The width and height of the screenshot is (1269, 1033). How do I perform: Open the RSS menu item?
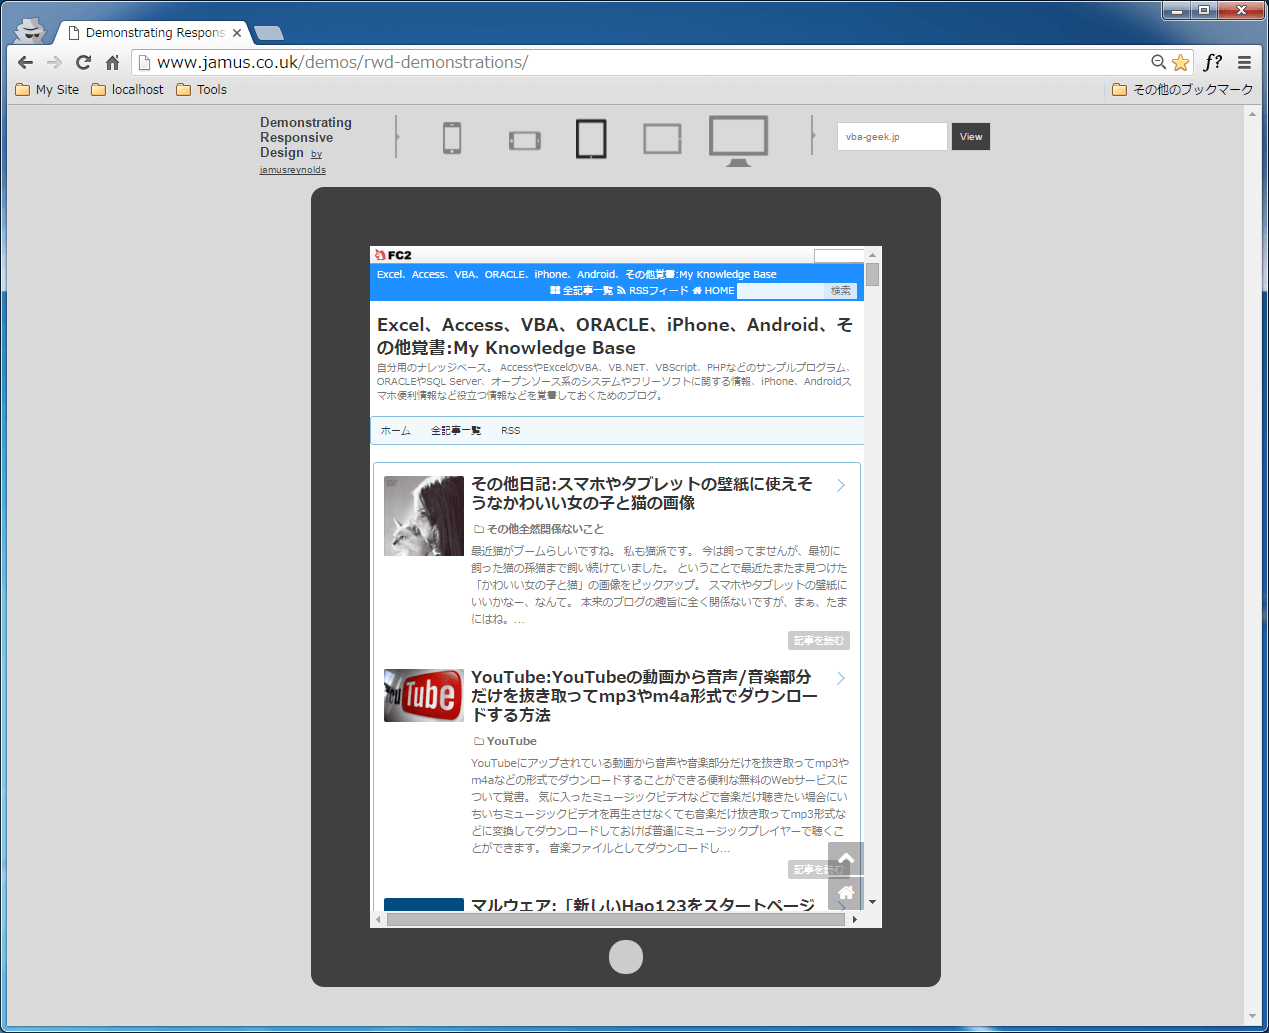[510, 430]
